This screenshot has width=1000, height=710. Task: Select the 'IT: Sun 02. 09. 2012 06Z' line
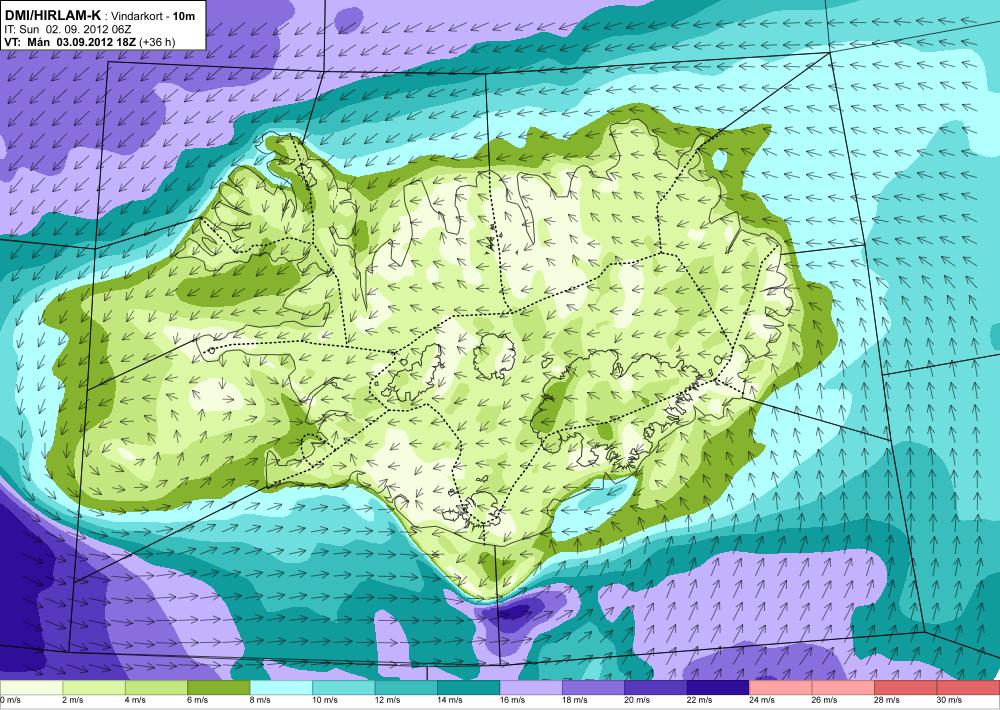pyautogui.click(x=68, y=29)
